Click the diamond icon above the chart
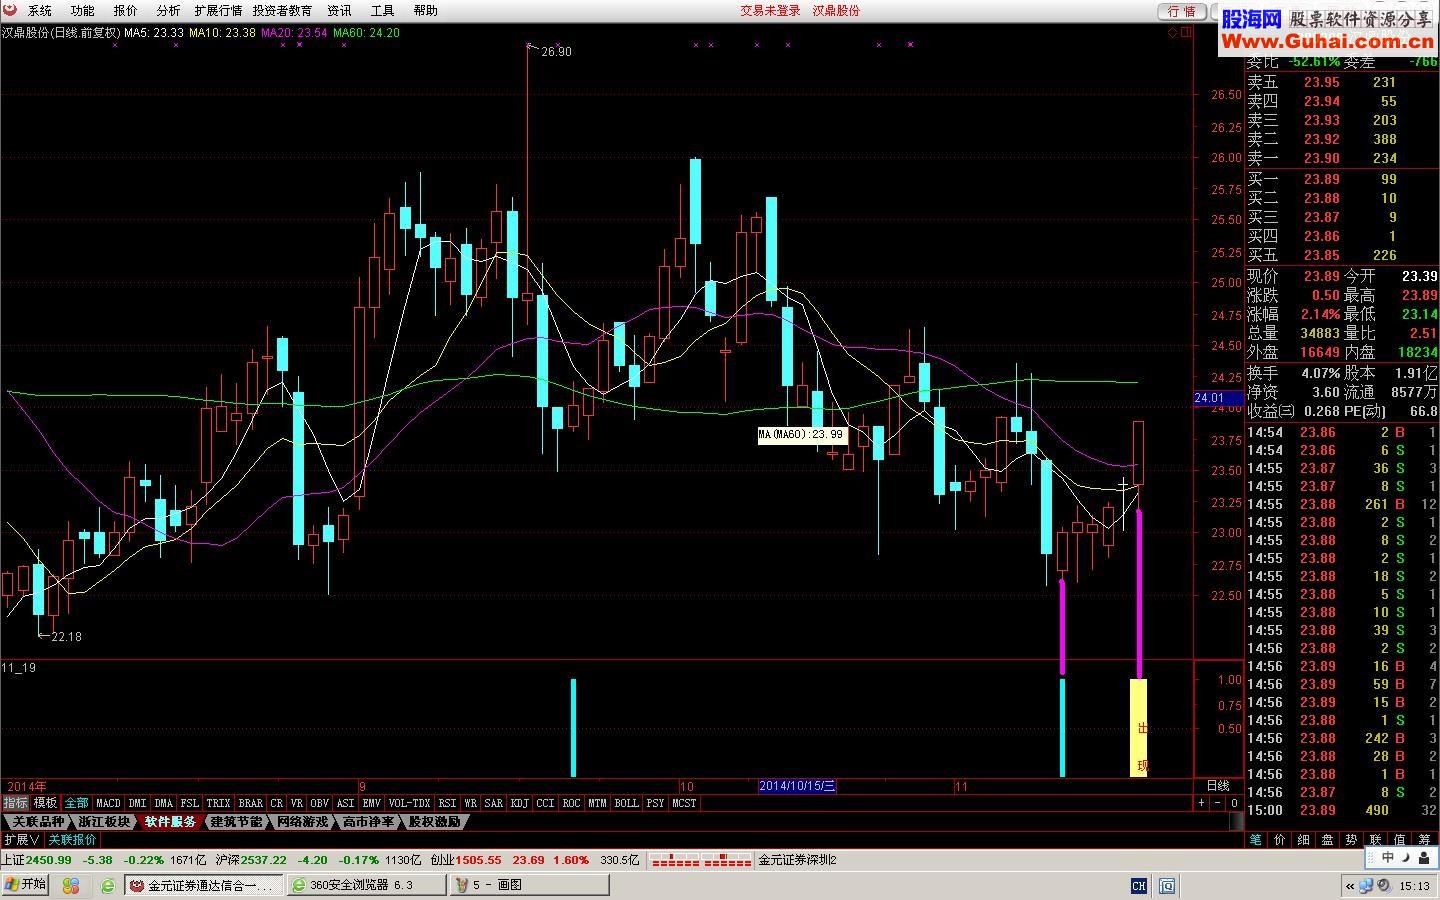 [x=1173, y=32]
